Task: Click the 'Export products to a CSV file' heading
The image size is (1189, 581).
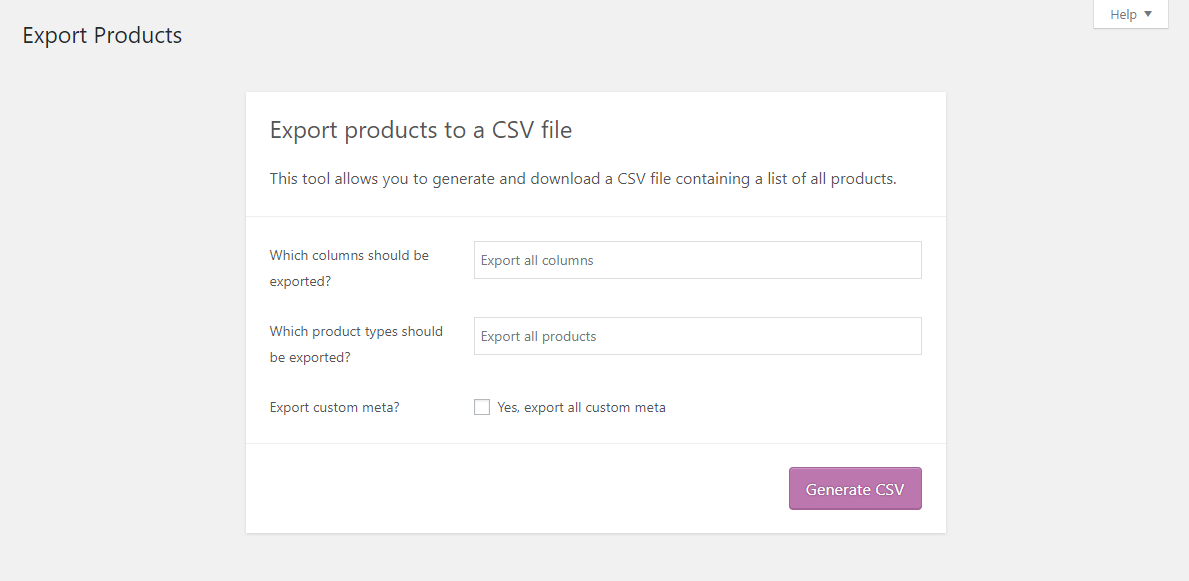Action: pos(421,130)
